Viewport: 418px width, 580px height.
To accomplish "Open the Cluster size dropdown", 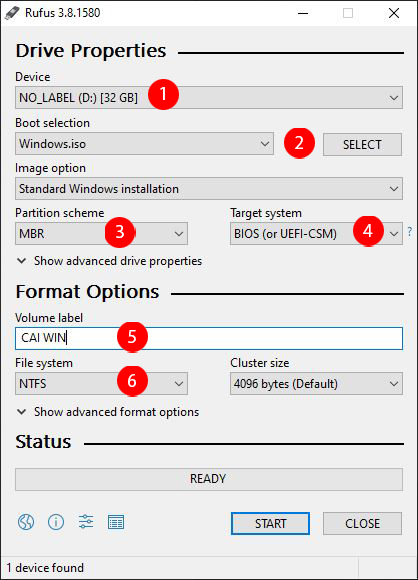I will pos(316,384).
